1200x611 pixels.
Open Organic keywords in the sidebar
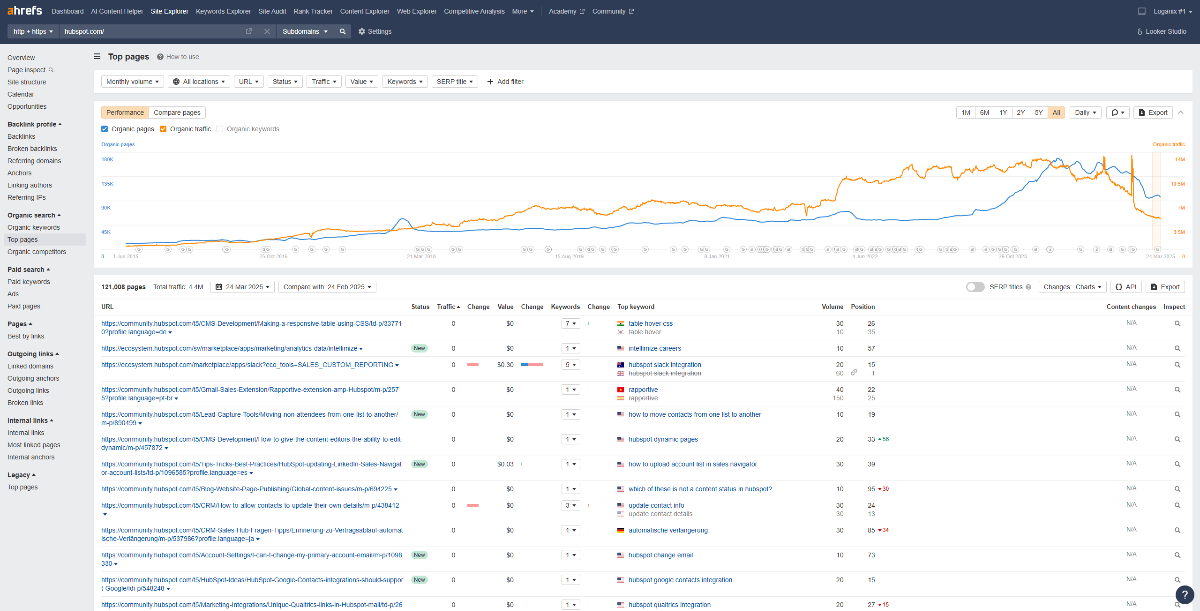[33, 228]
